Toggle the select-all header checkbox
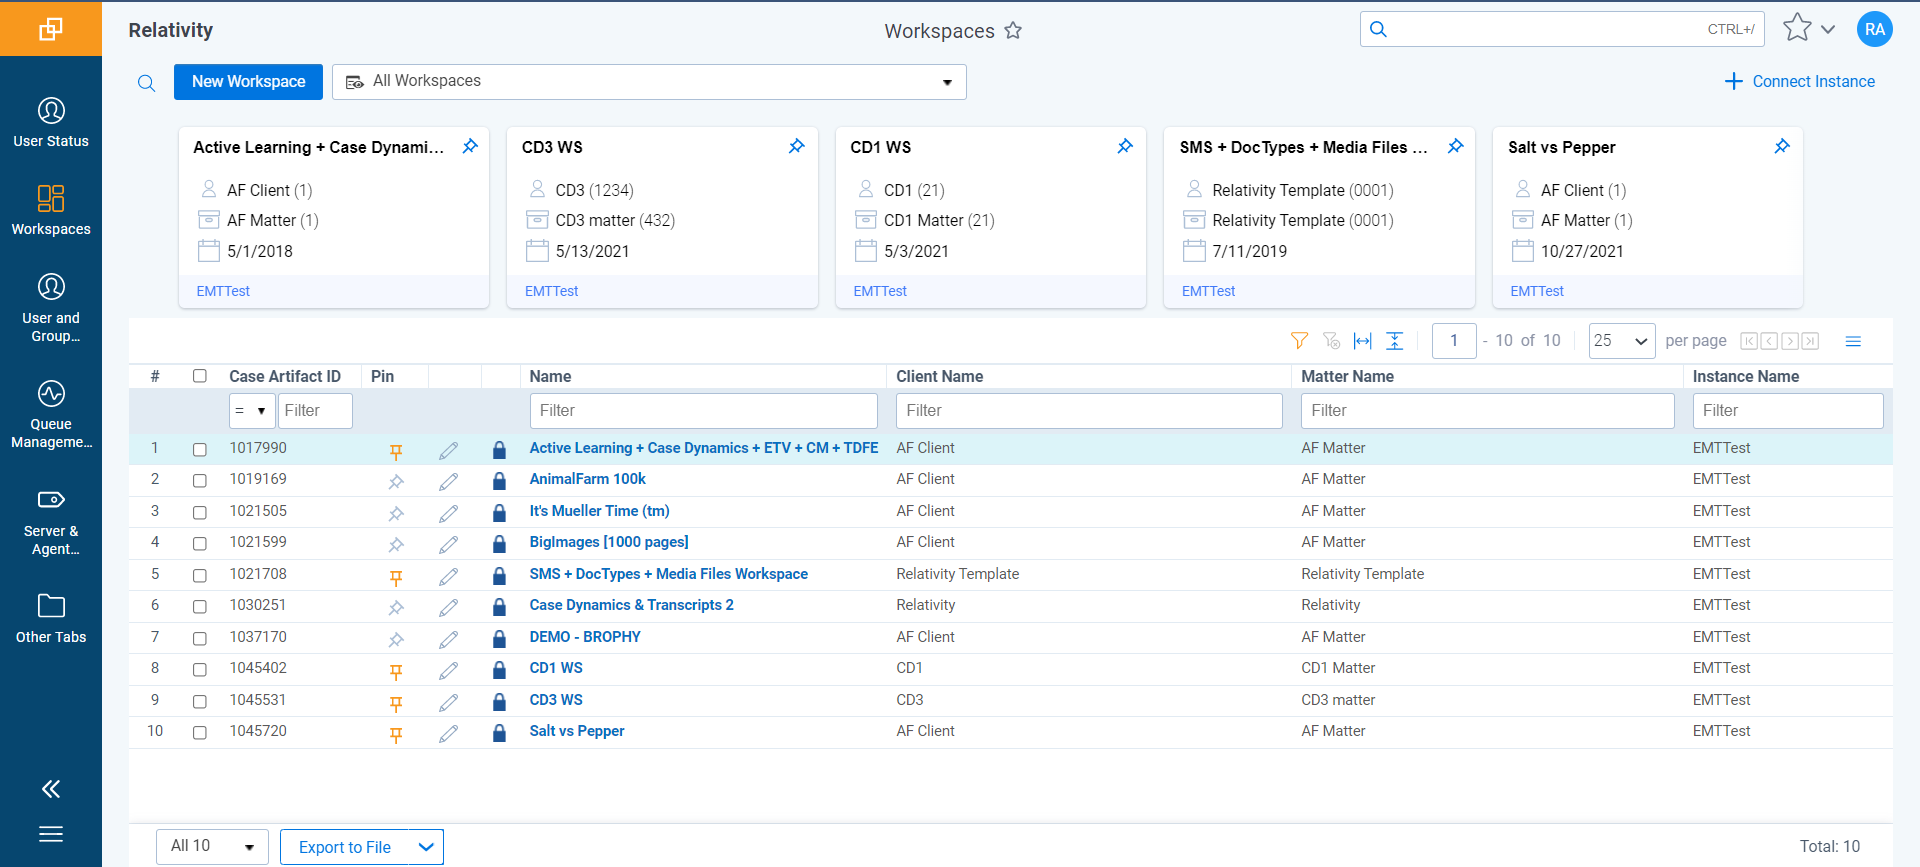1920x867 pixels. click(x=200, y=376)
